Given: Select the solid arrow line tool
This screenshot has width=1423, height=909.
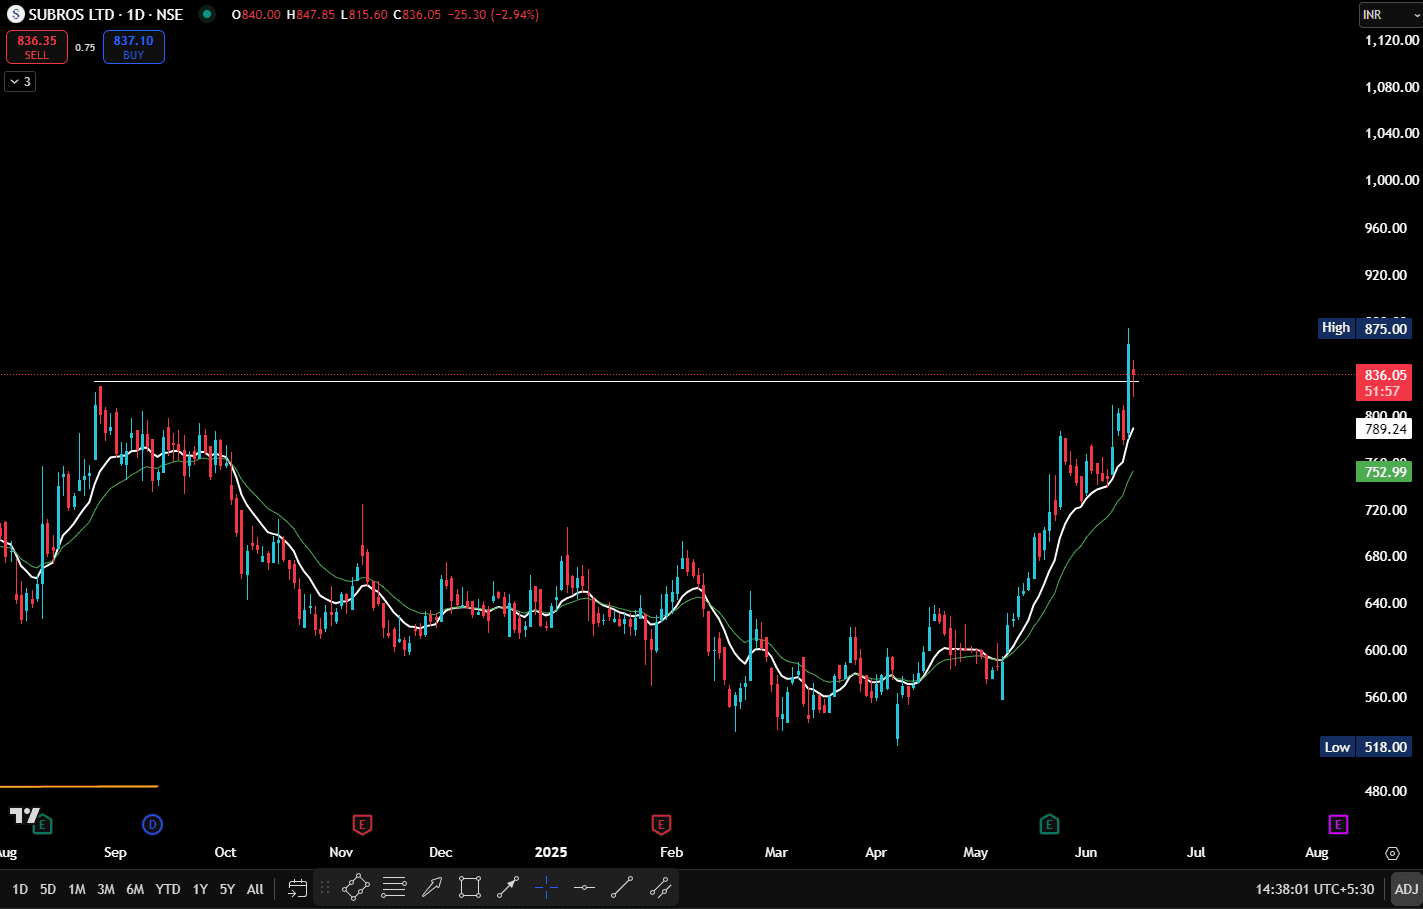Looking at the screenshot, I should tap(508, 887).
